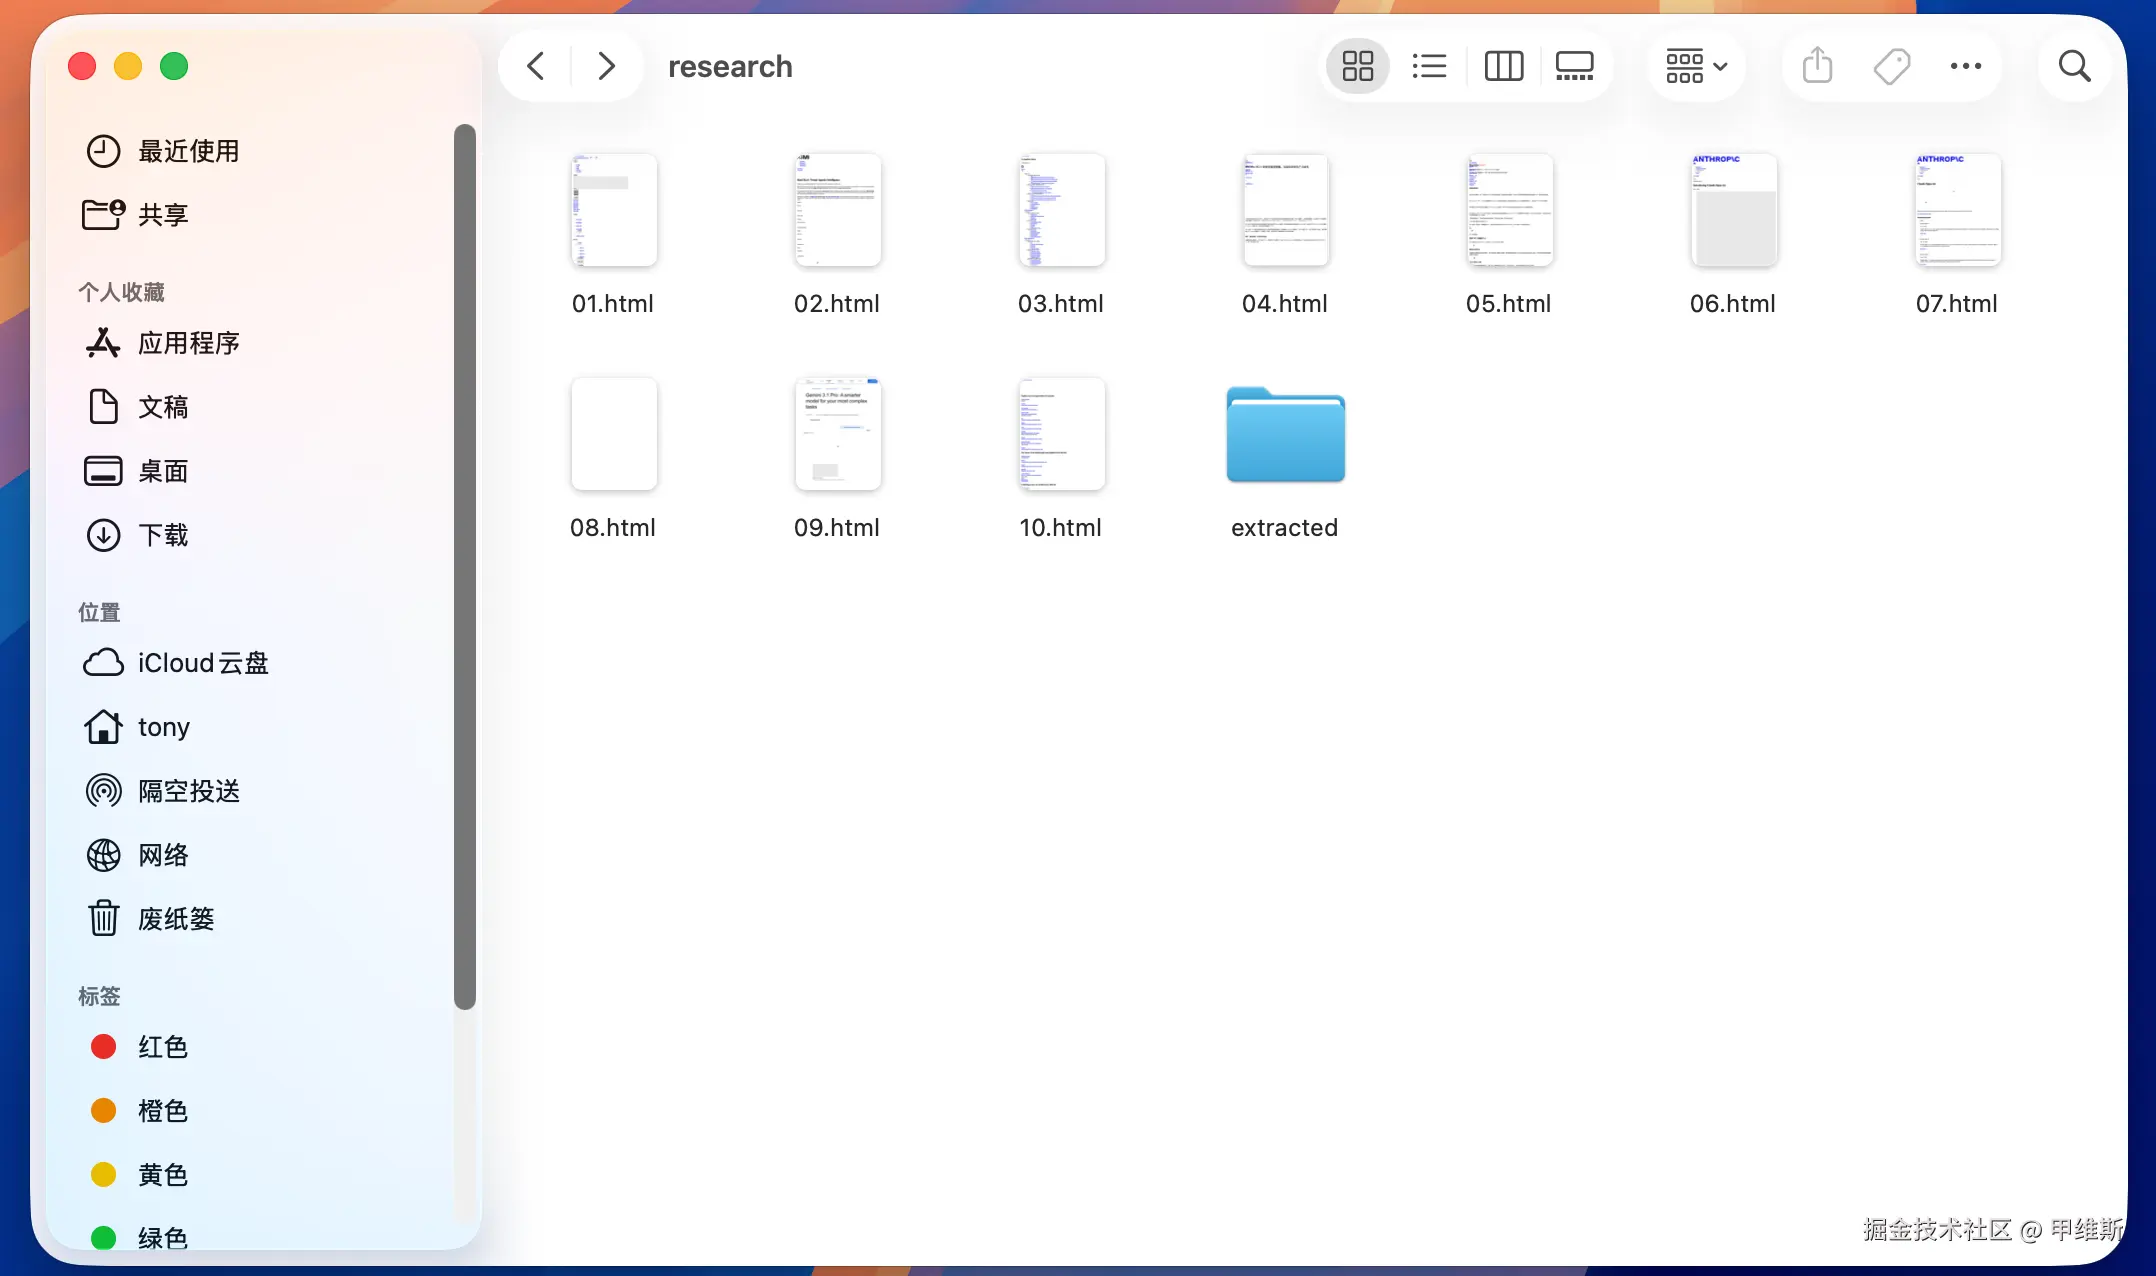Image resolution: width=2156 pixels, height=1276 pixels.
Task: Click the AirDrop 隔空投送 icon
Action: coord(104,791)
